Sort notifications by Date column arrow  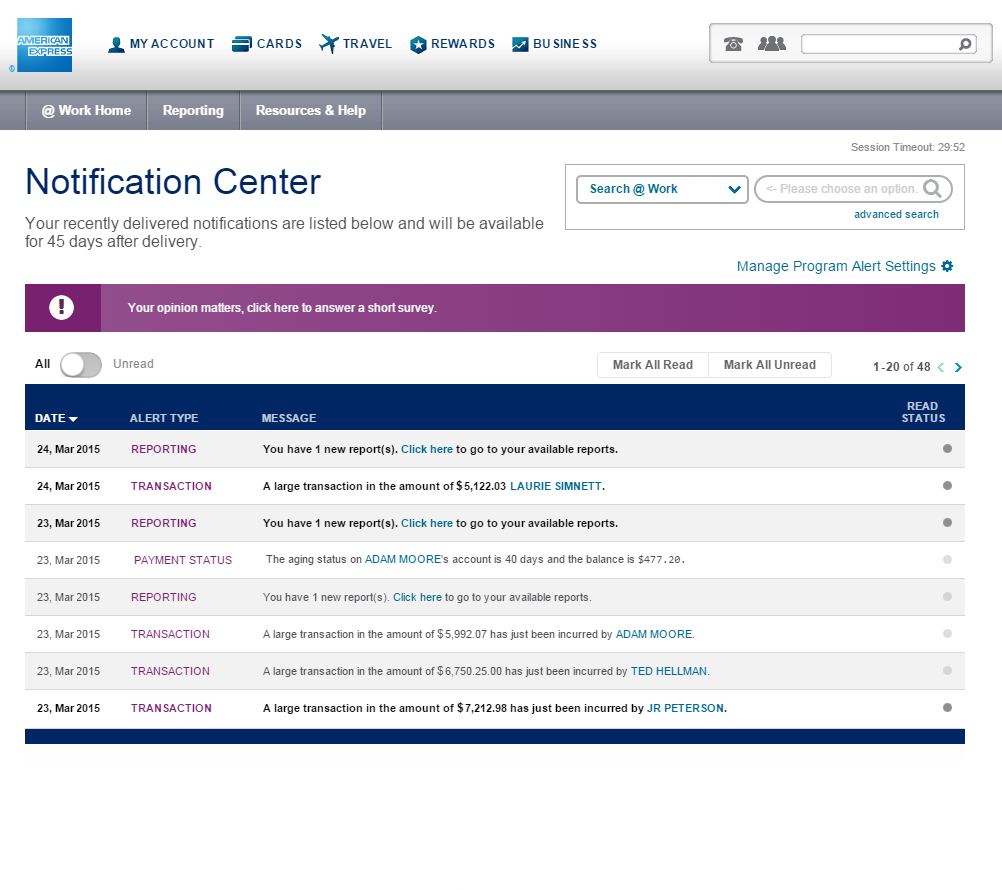click(x=74, y=419)
